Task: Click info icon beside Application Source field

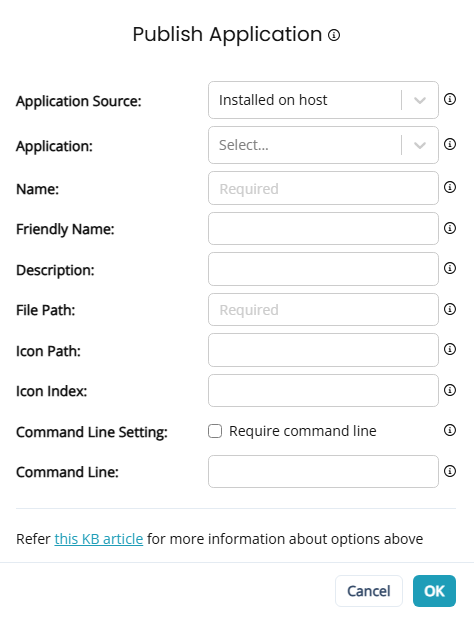Action: point(450,99)
